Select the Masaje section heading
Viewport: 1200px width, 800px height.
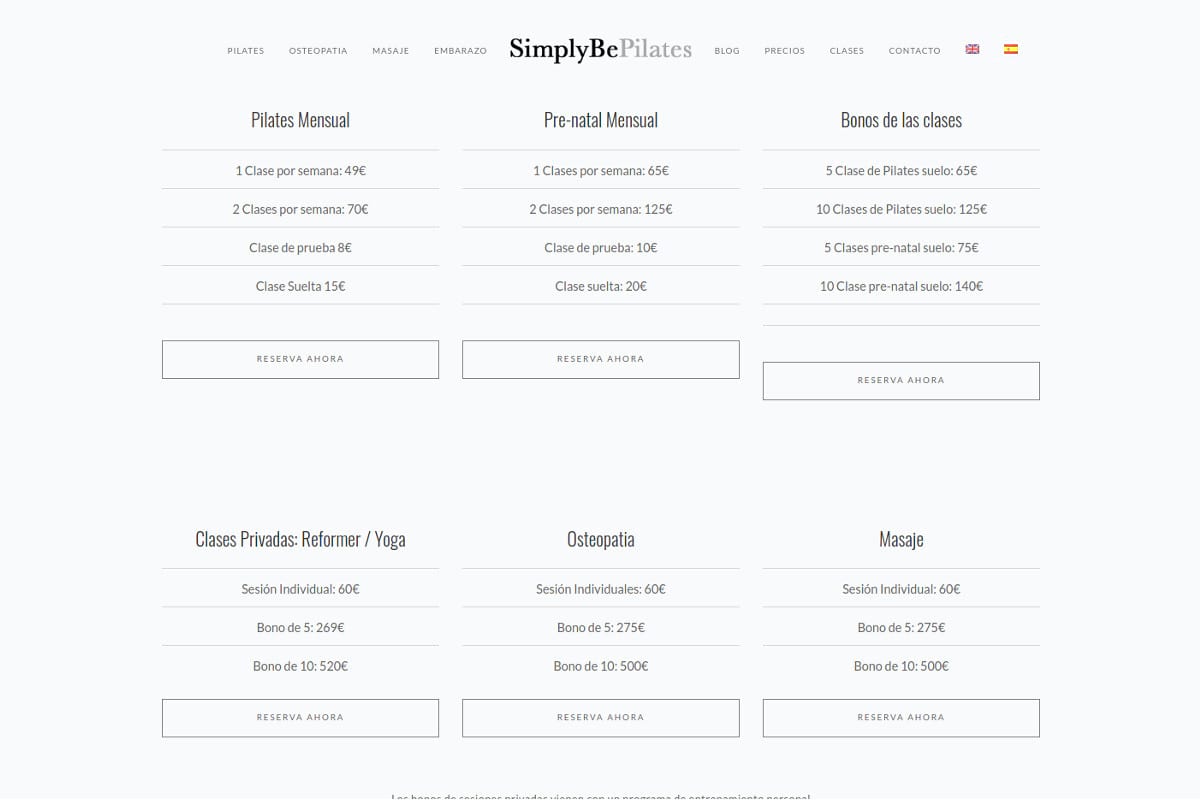pyautogui.click(x=901, y=539)
